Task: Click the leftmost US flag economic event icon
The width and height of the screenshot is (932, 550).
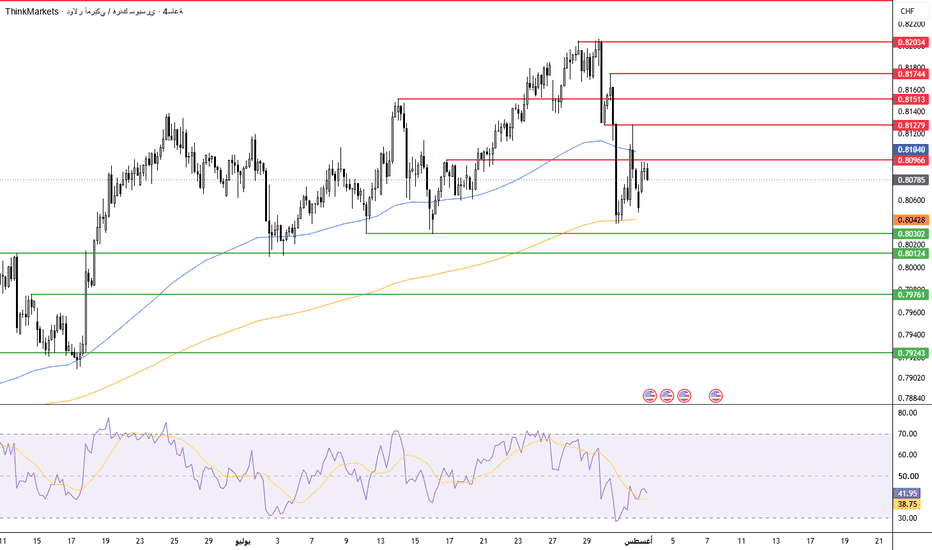Action: coord(650,395)
